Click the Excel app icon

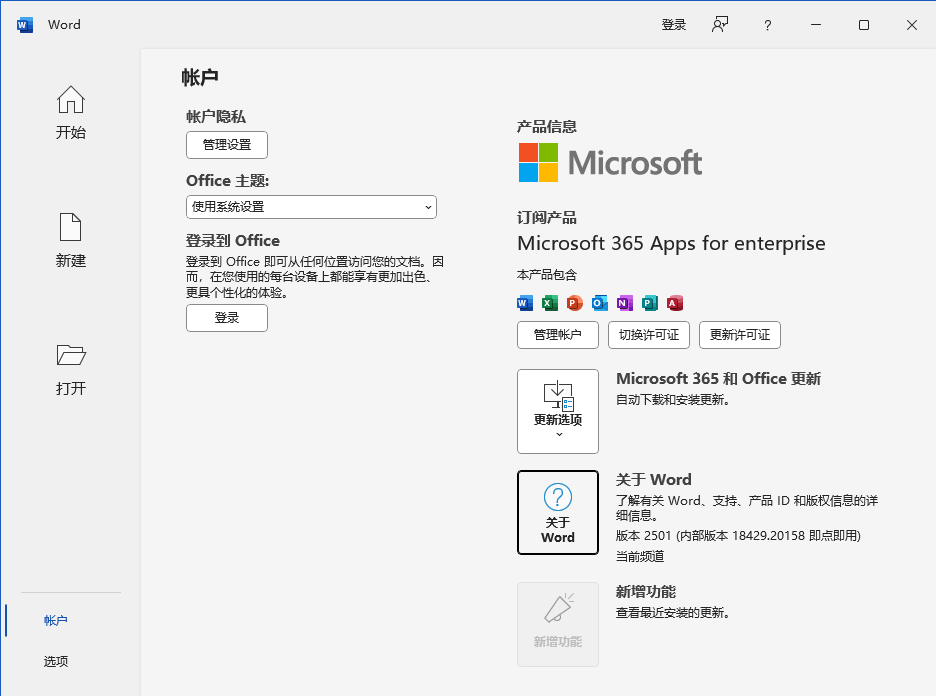click(550, 303)
